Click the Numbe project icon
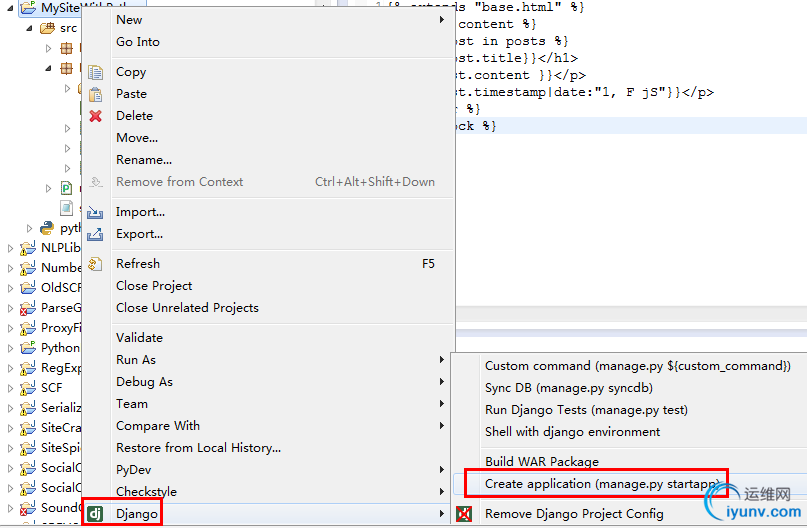 click(x=28, y=268)
